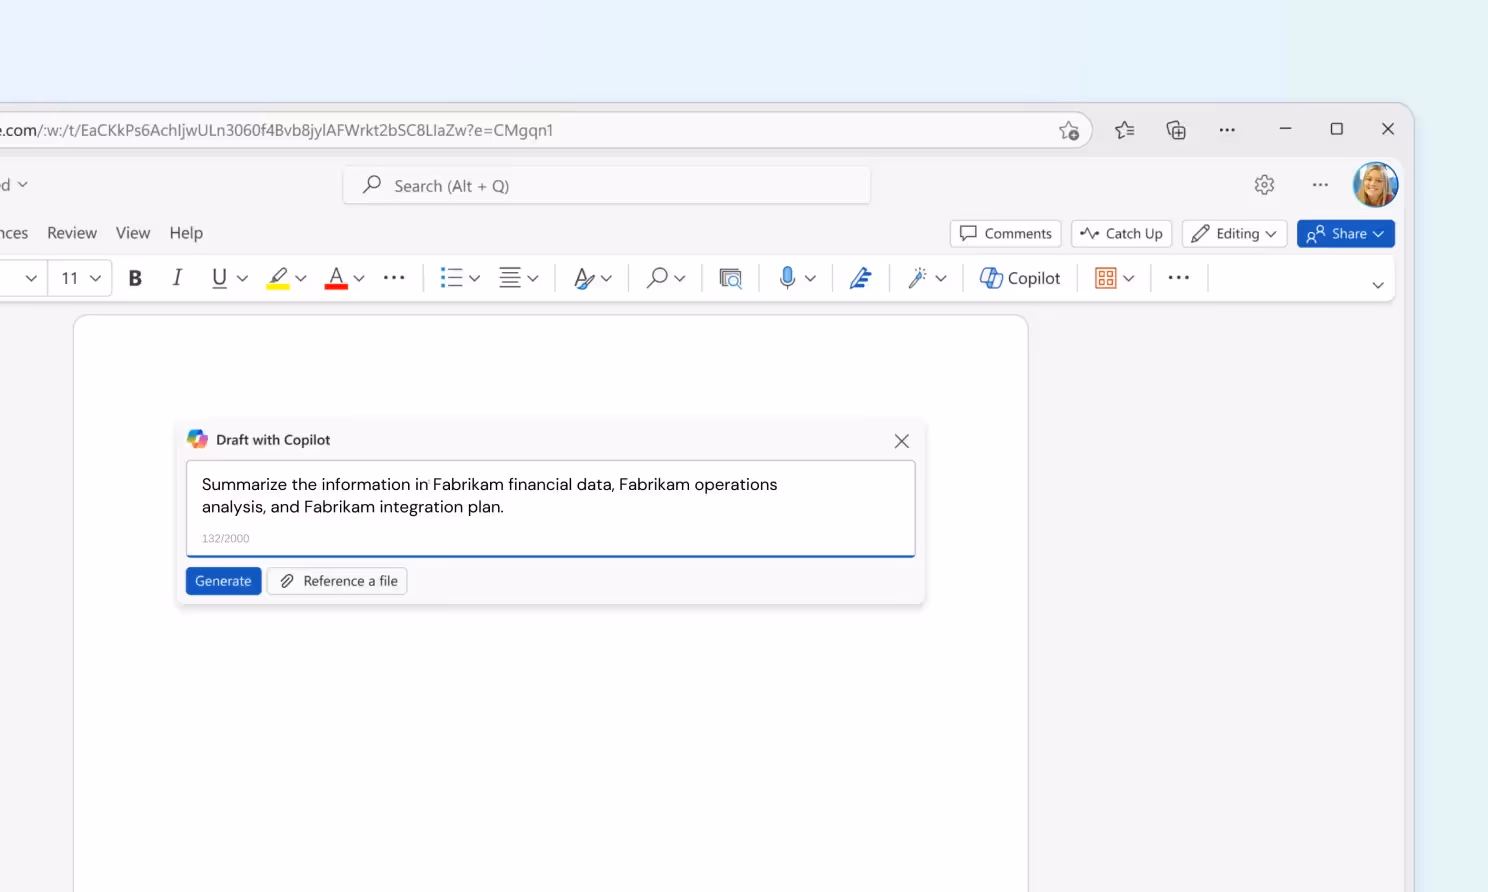Focus the Search (Alt + Q) box
The image size is (1488, 892).
point(606,186)
